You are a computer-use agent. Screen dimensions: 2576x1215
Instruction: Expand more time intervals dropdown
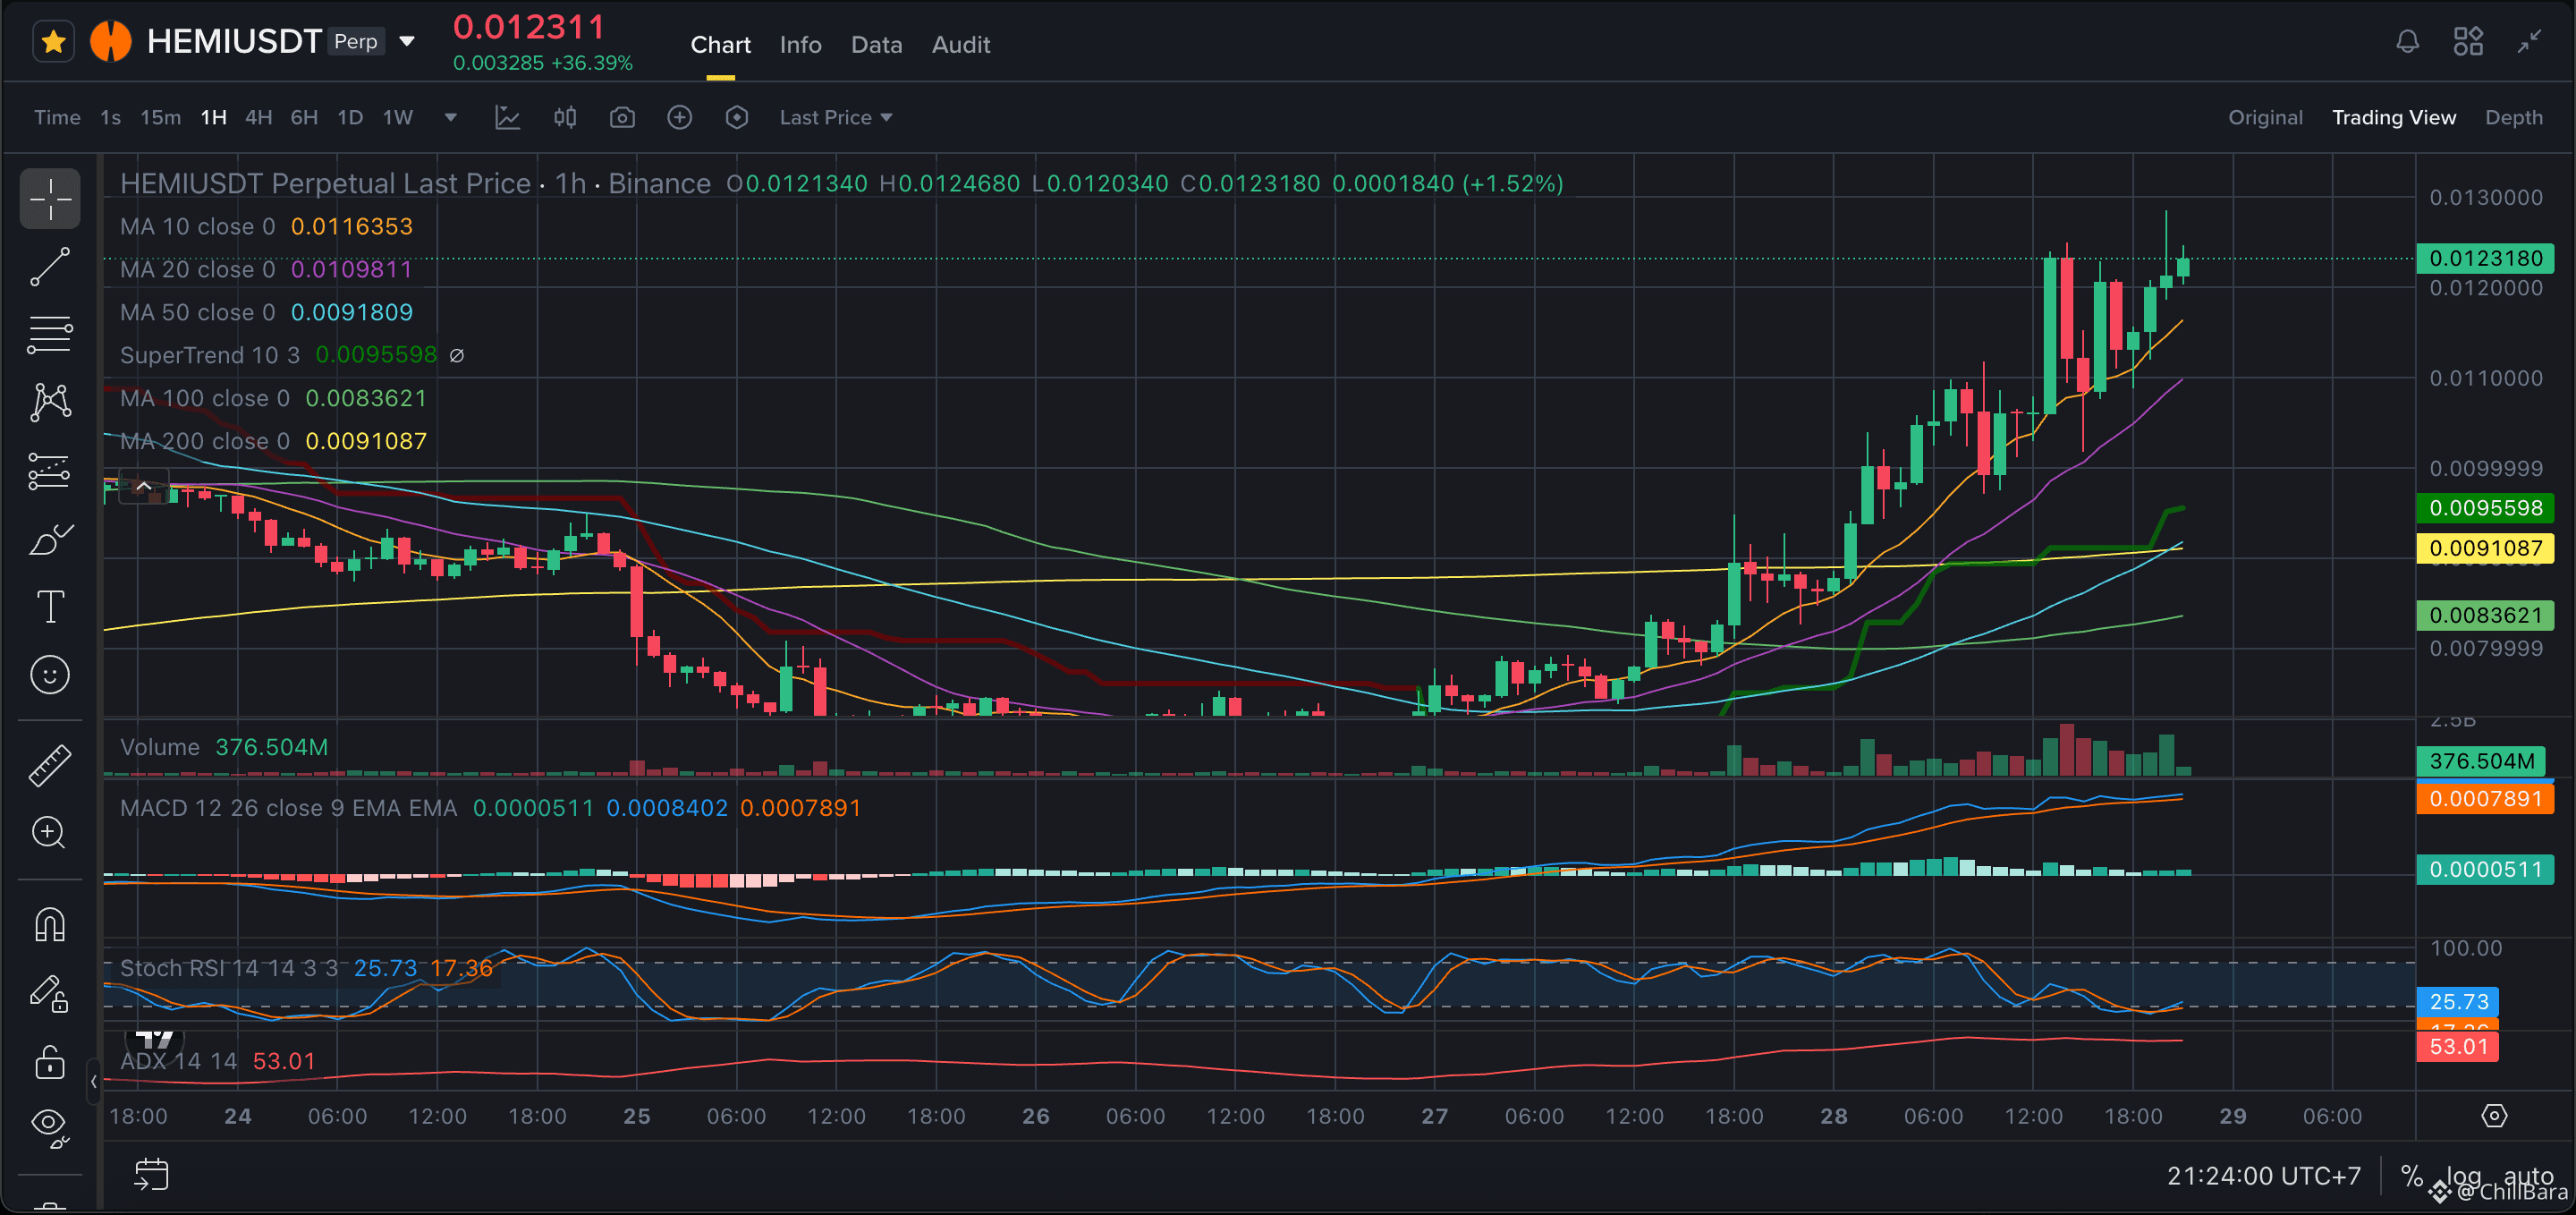click(450, 118)
